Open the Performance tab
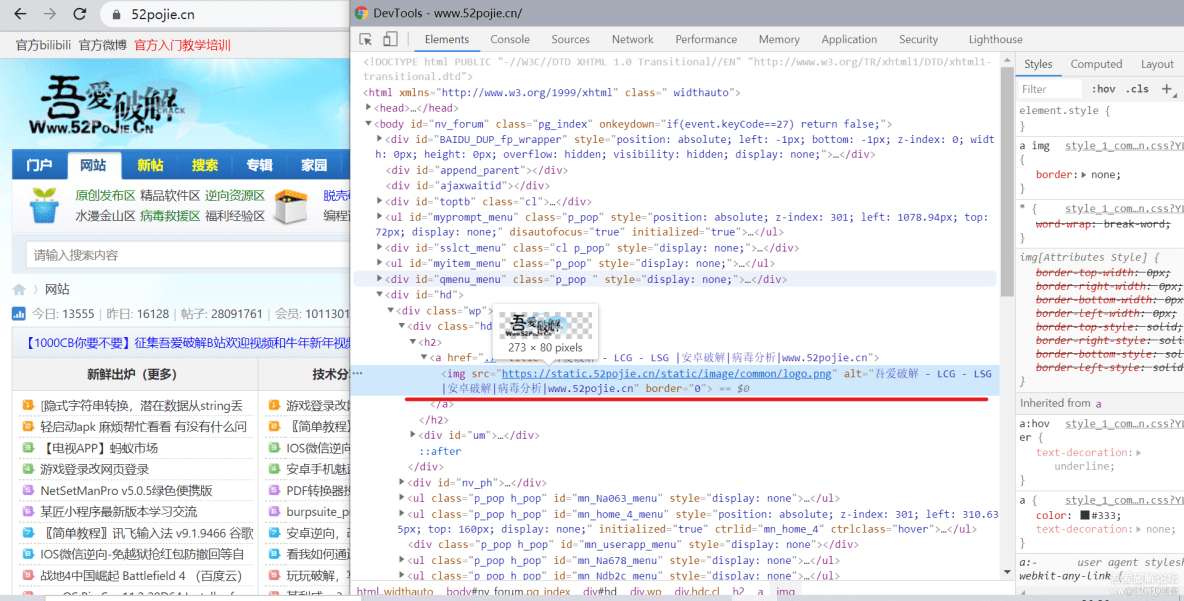 click(x=706, y=39)
